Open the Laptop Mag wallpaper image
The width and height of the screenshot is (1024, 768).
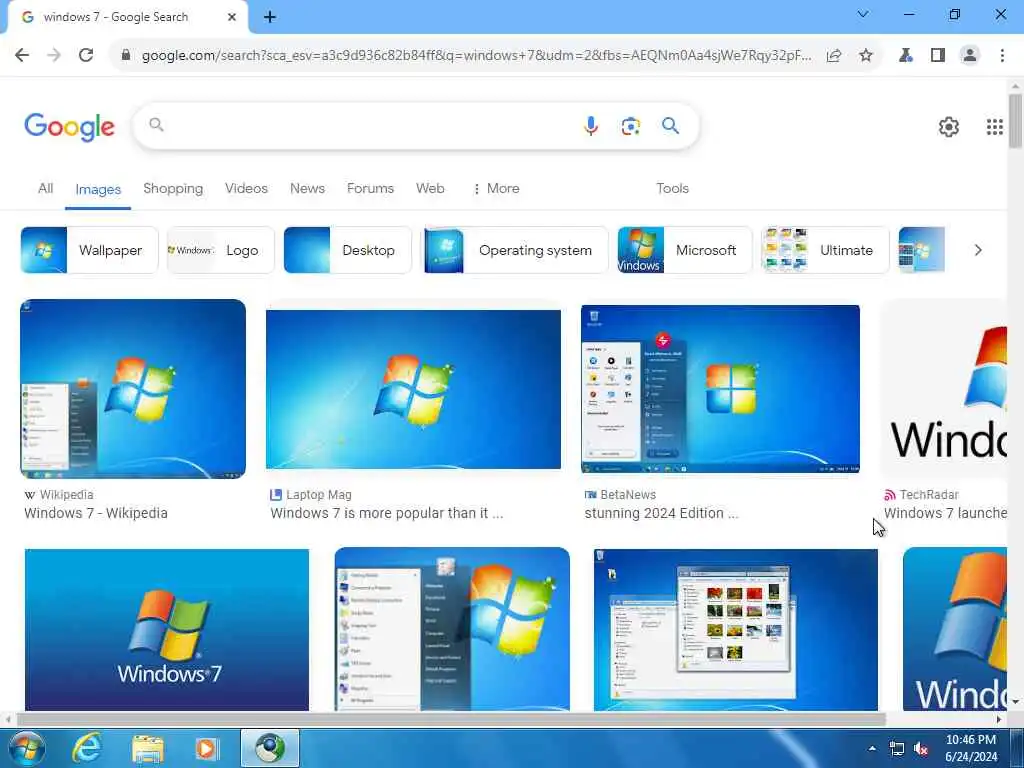413,389
